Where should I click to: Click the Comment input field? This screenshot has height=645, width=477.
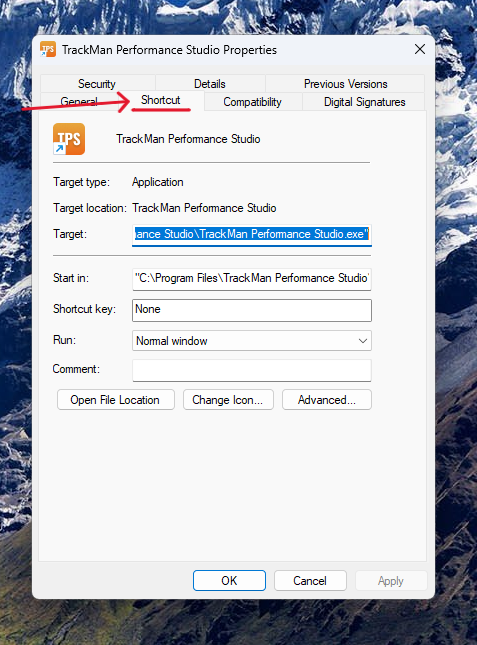coord(252,370)
